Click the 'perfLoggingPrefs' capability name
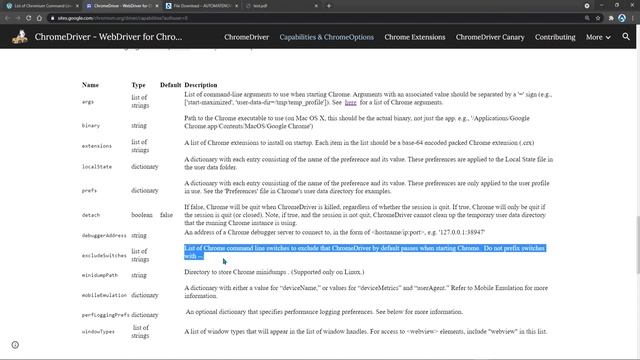This screenshot has height=360, width=640. [105, 315]
